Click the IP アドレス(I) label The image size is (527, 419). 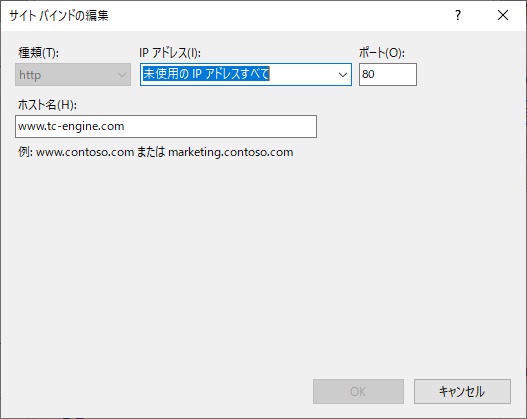[x=170, y=53]
